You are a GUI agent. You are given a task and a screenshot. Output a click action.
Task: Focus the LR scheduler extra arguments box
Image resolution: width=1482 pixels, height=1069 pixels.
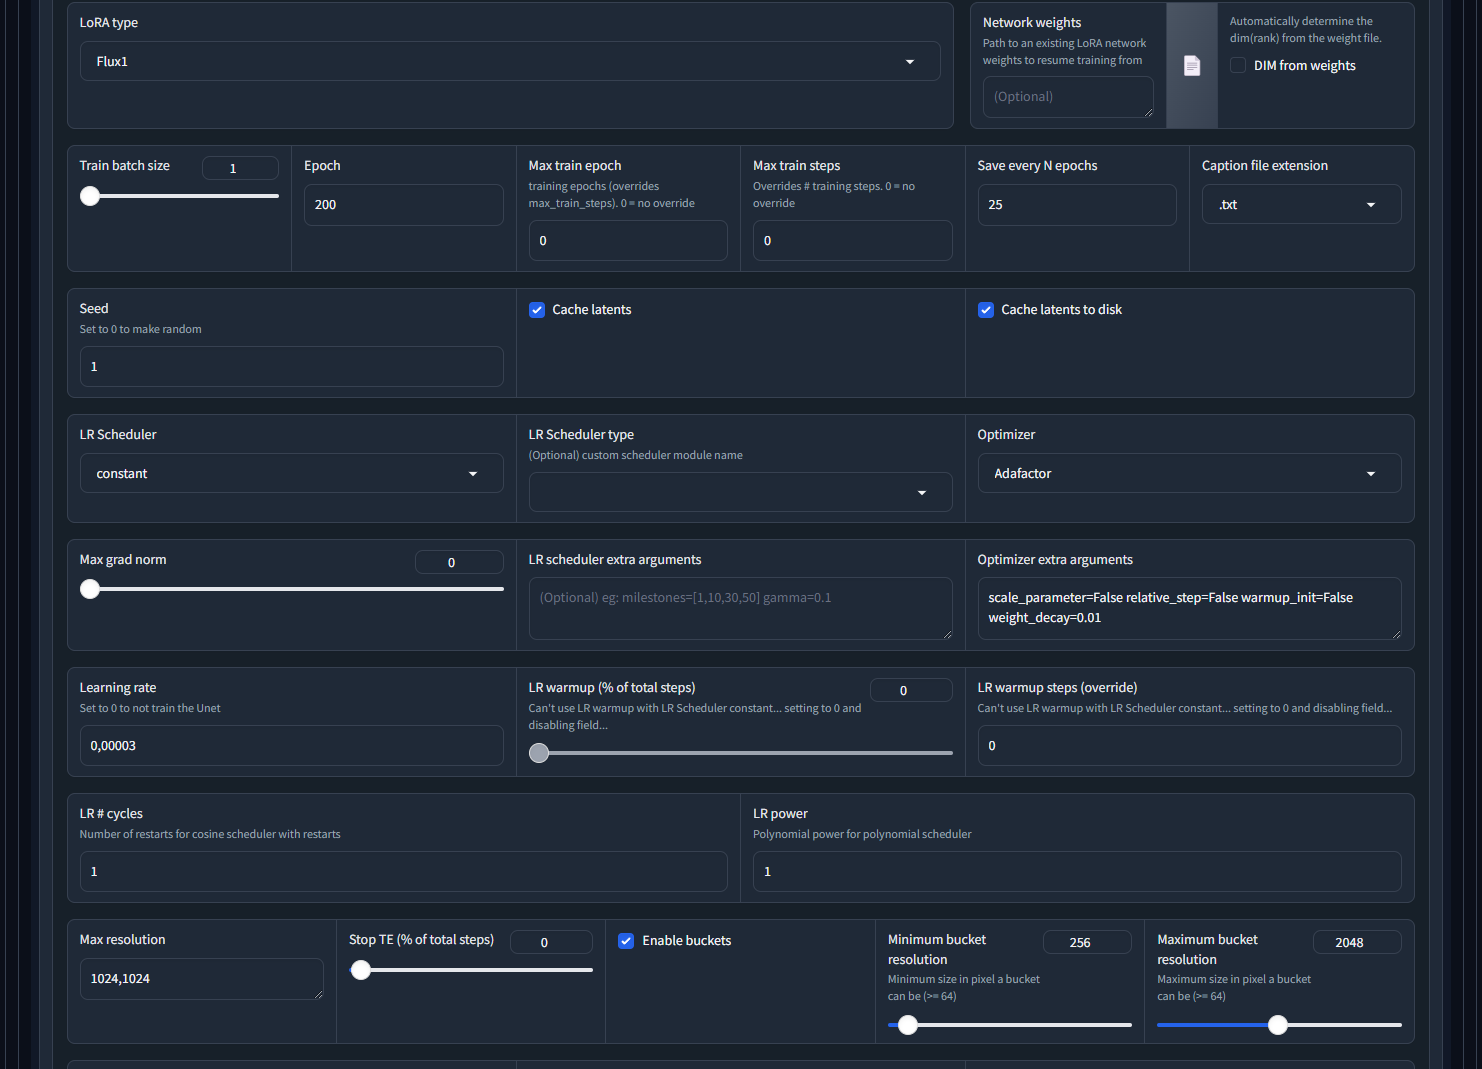coord(740,608)
